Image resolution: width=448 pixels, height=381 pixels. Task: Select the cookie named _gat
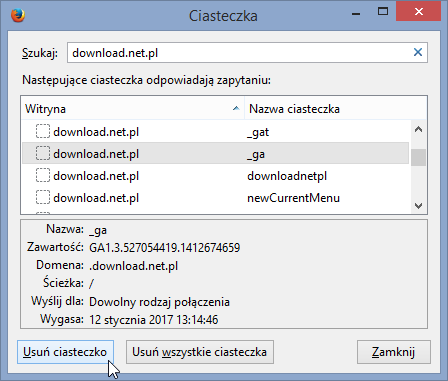tap(258, 132)
